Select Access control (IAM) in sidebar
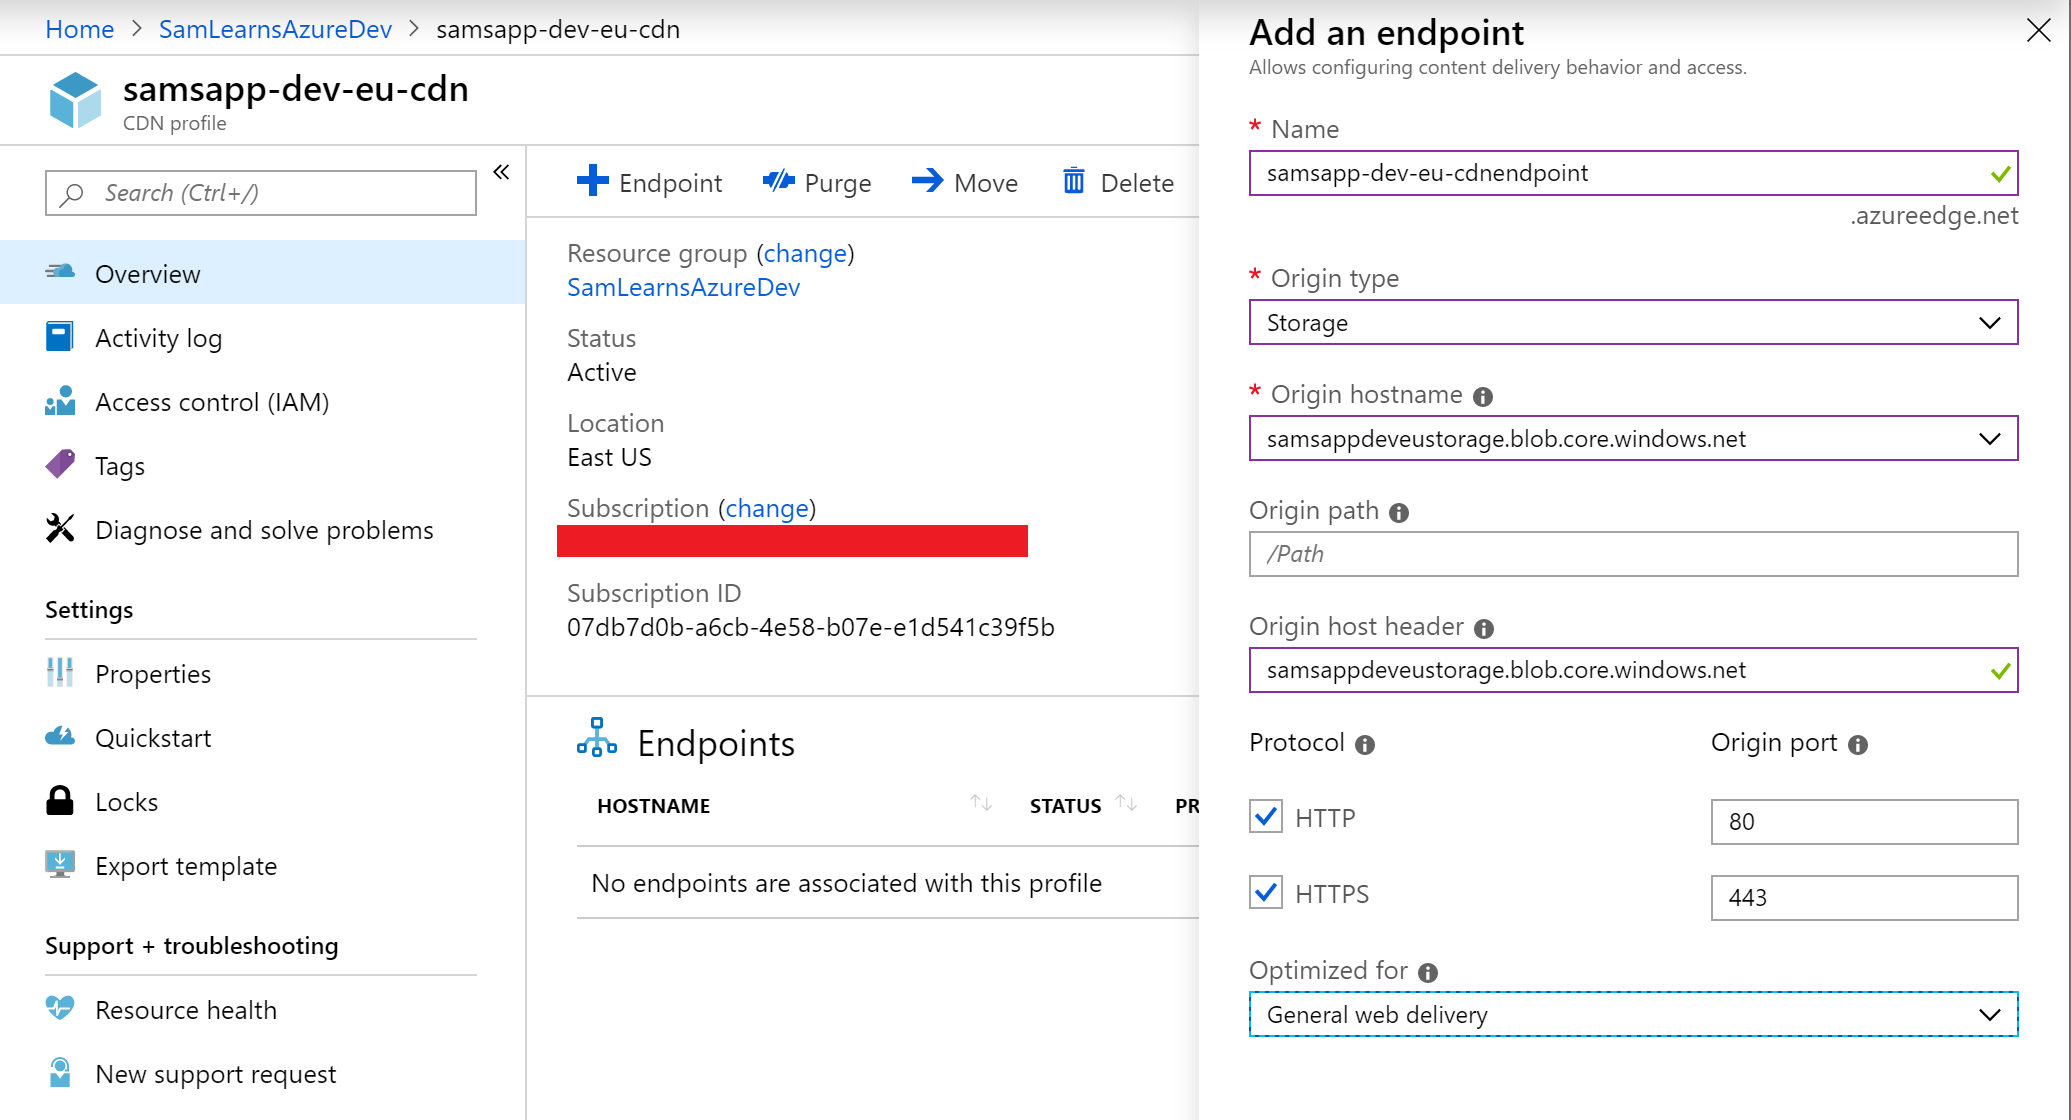 pyautogui.click(x=211, y=402)
